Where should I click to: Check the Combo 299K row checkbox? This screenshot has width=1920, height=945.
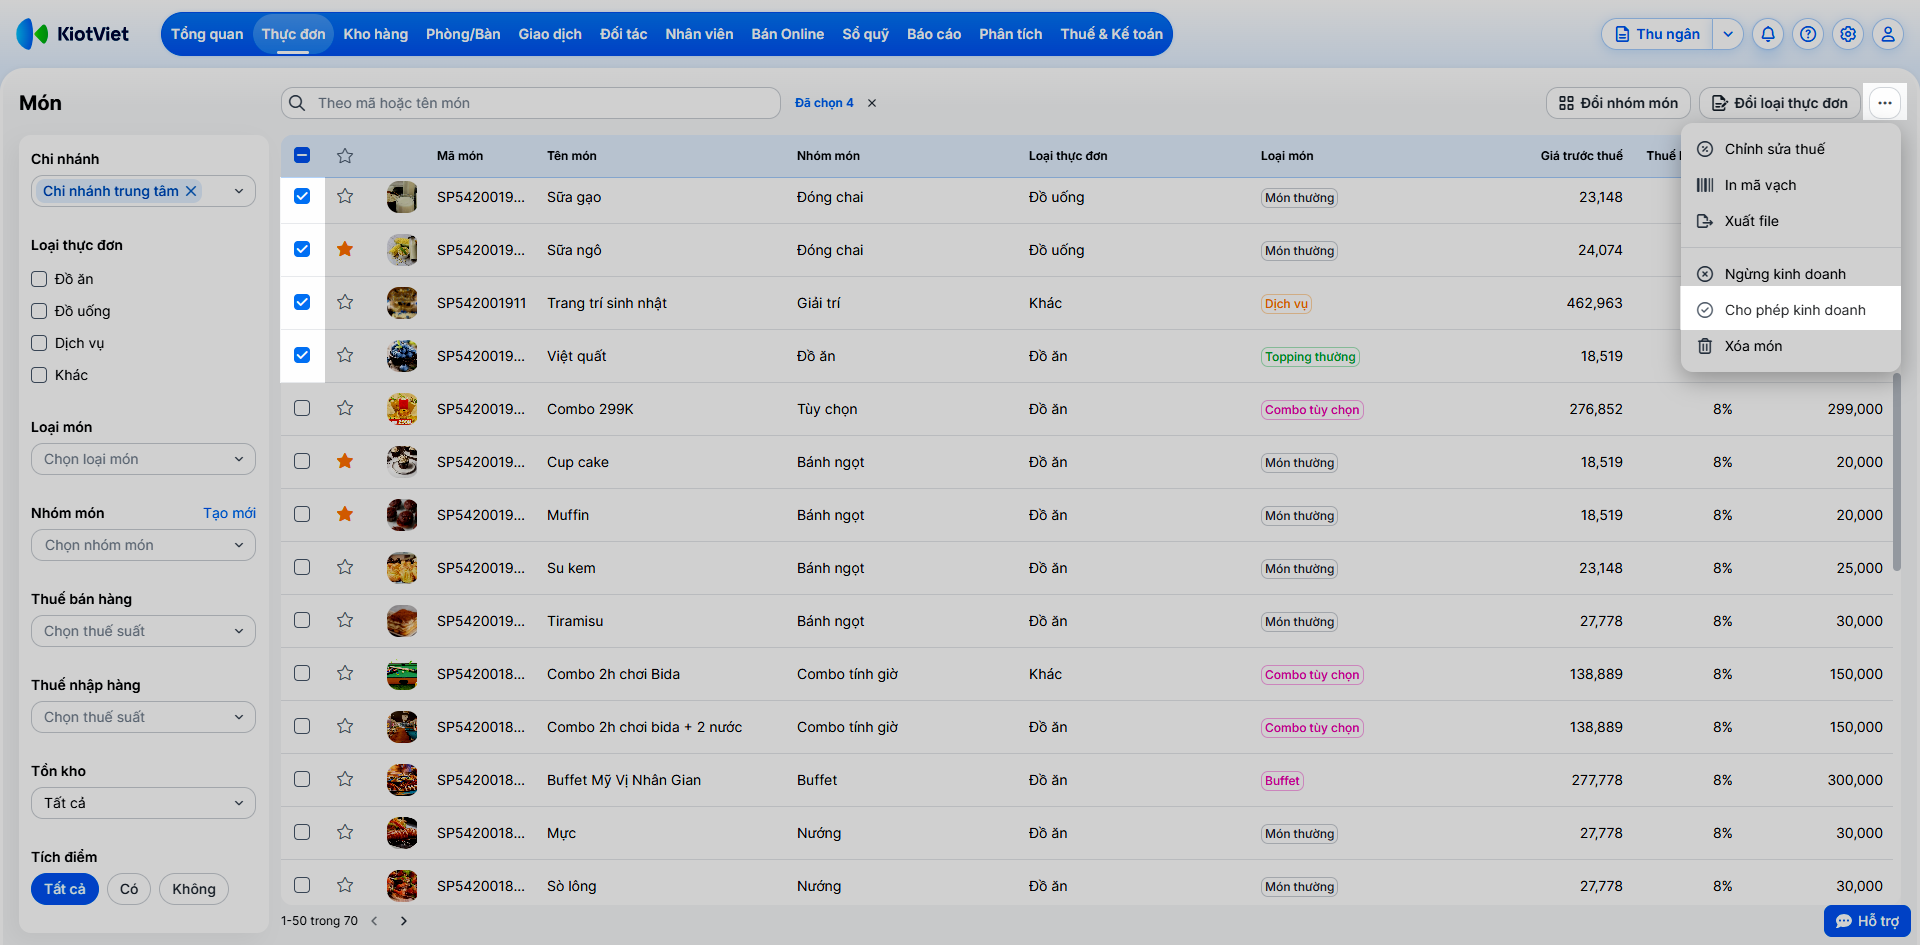302,408
